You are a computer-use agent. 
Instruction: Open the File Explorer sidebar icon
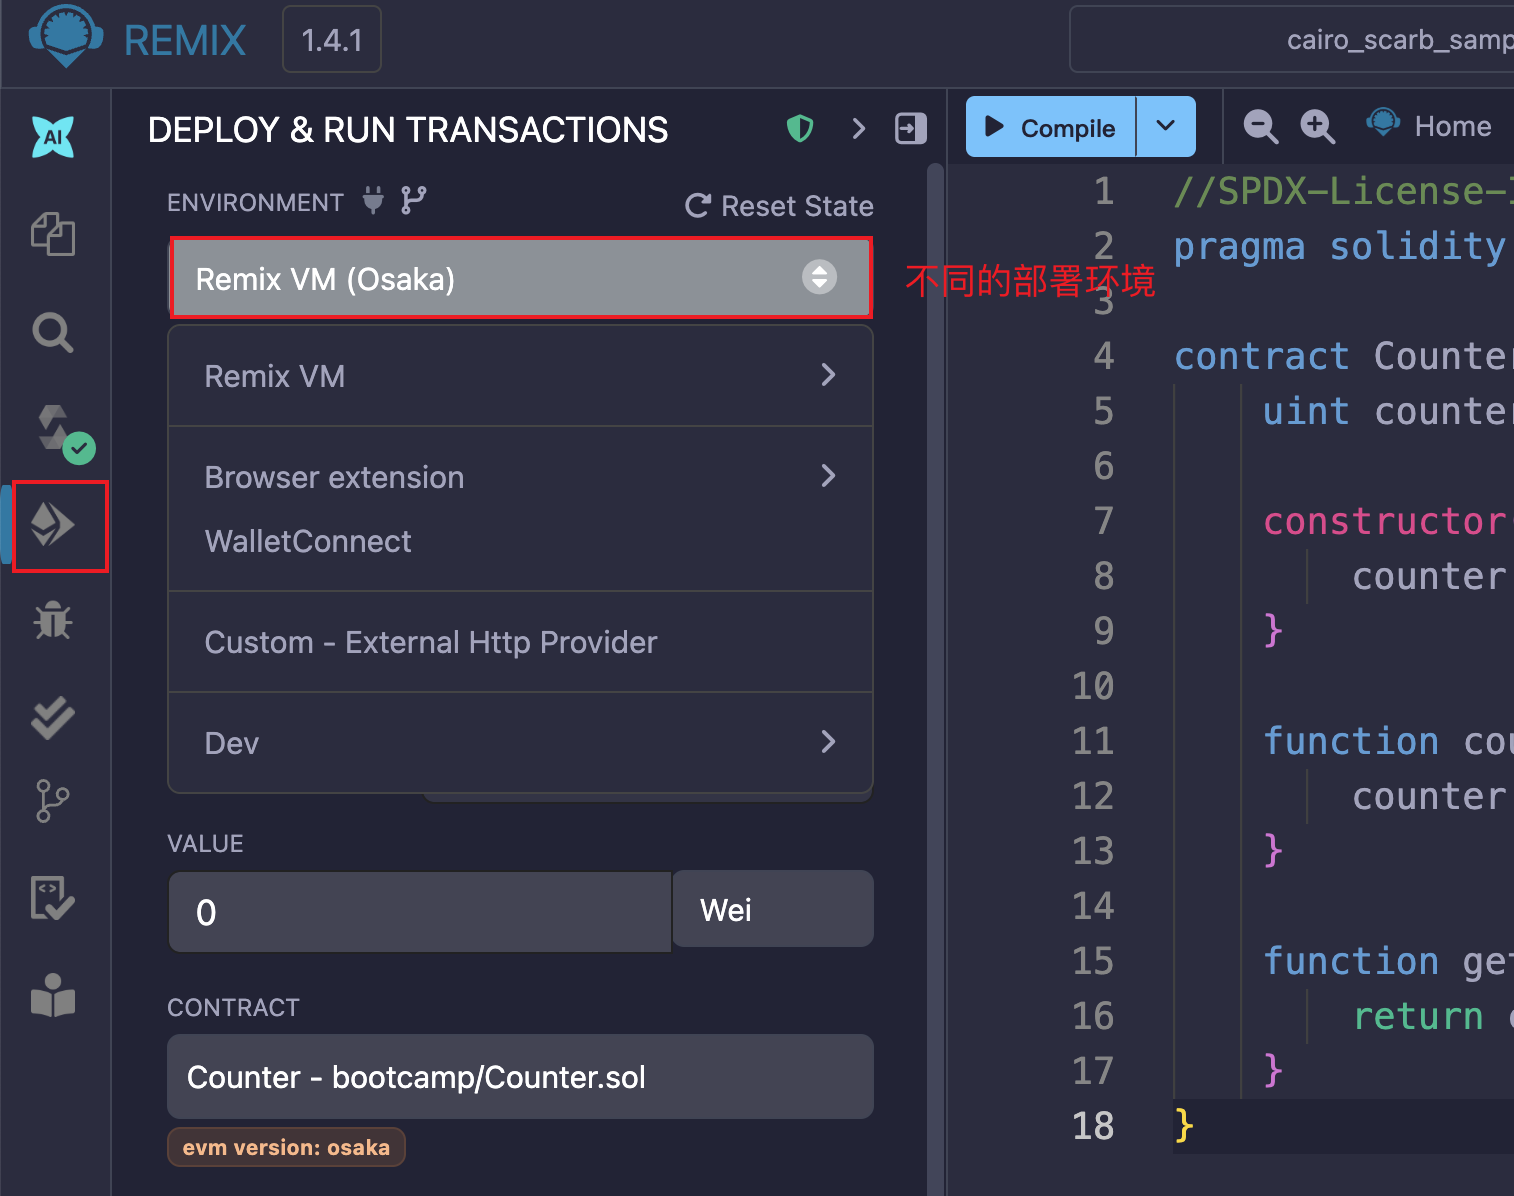tap(53, 234)
